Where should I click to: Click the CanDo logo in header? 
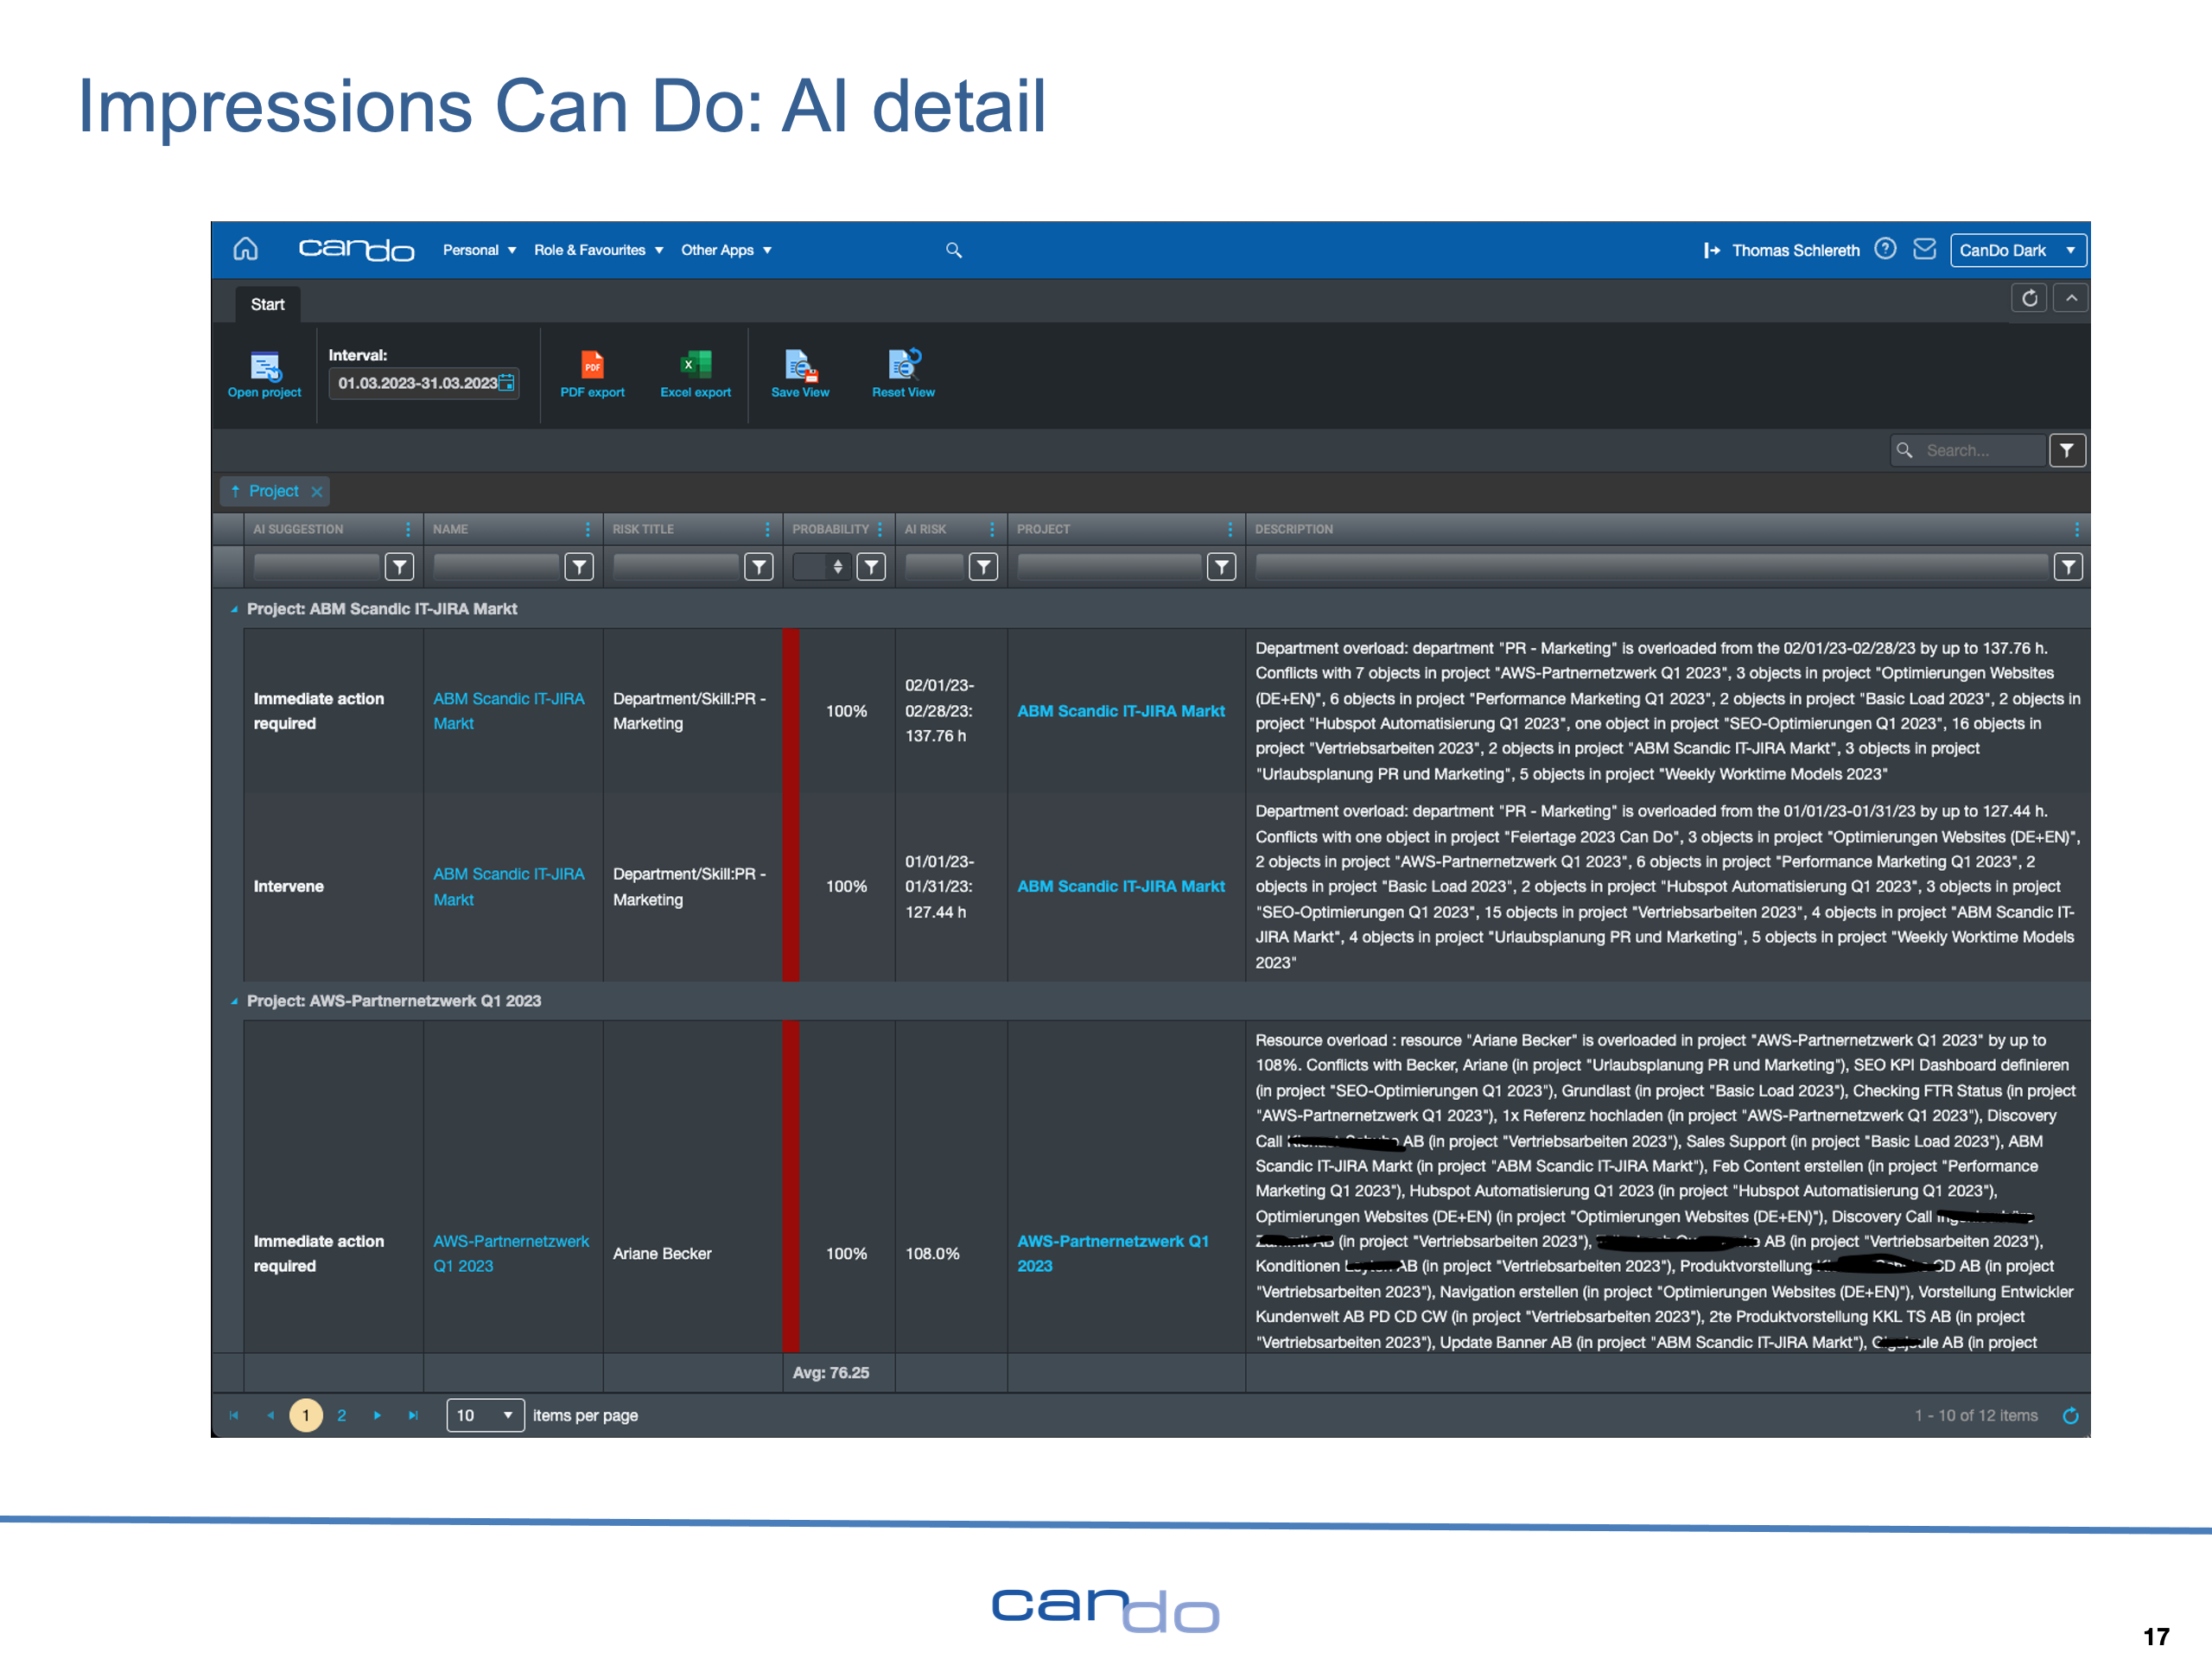(356, 249)
